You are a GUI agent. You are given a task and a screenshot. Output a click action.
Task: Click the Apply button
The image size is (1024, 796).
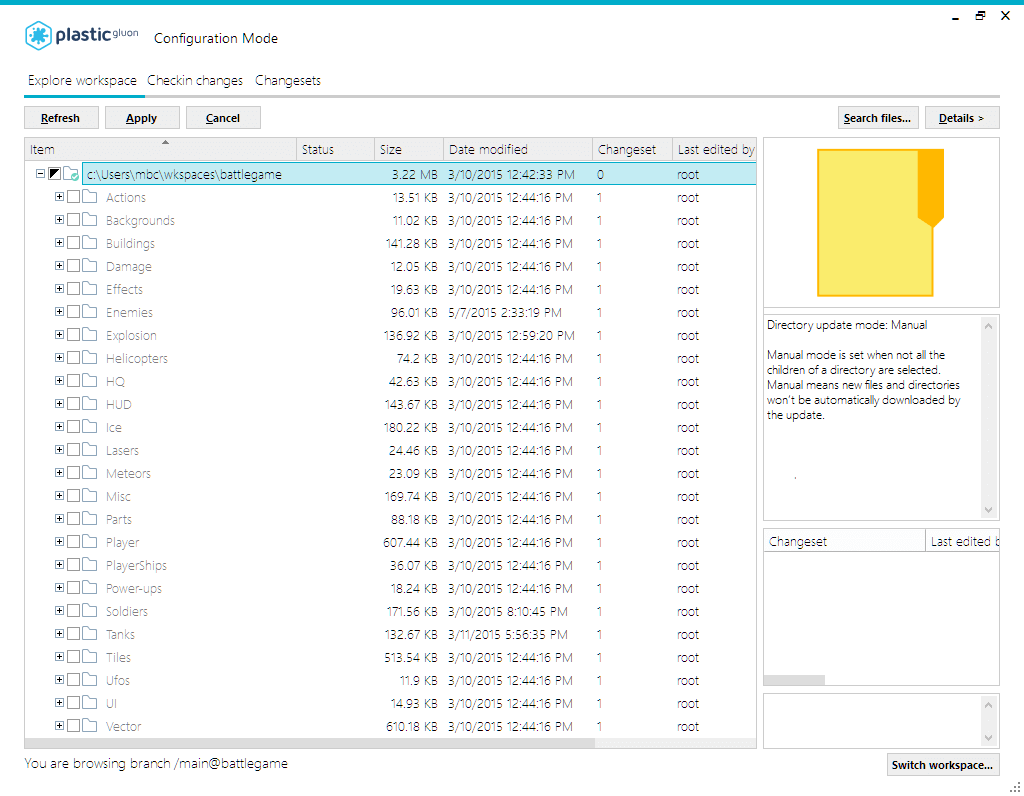pyautogui.click(x=142, y=118)
